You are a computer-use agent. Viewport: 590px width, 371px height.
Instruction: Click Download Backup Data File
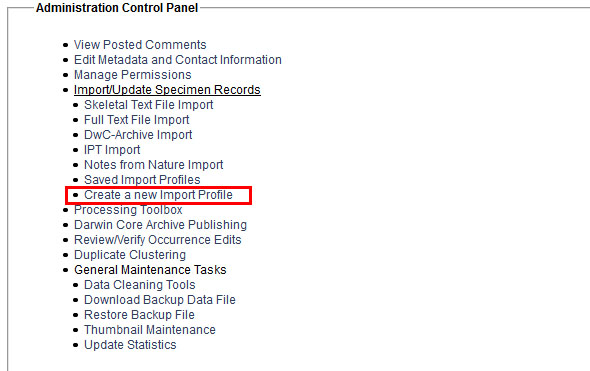[160, 300]
